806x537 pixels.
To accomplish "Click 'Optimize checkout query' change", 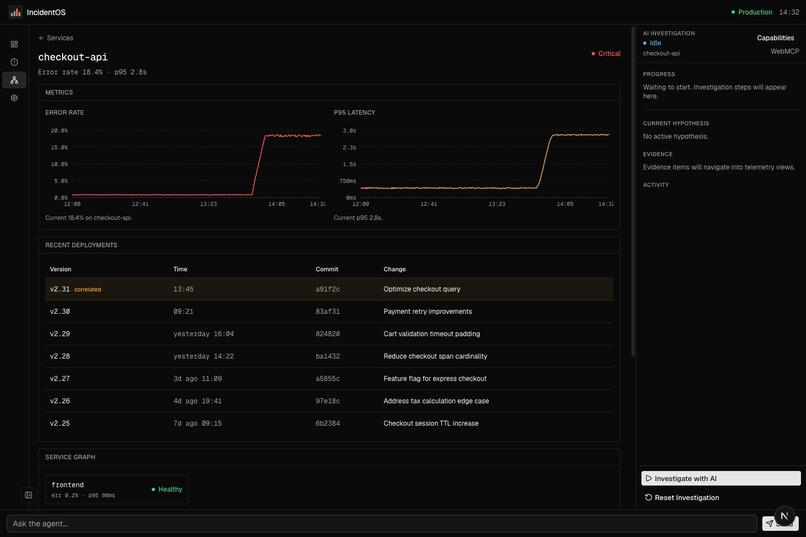I will [x=422, y=289].
